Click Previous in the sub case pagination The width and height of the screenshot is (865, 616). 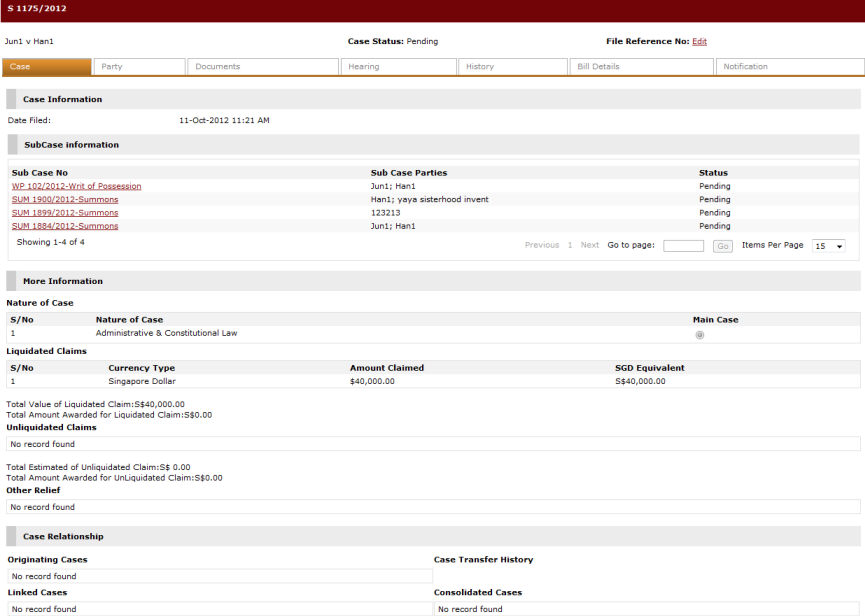[x=542, y=245]
